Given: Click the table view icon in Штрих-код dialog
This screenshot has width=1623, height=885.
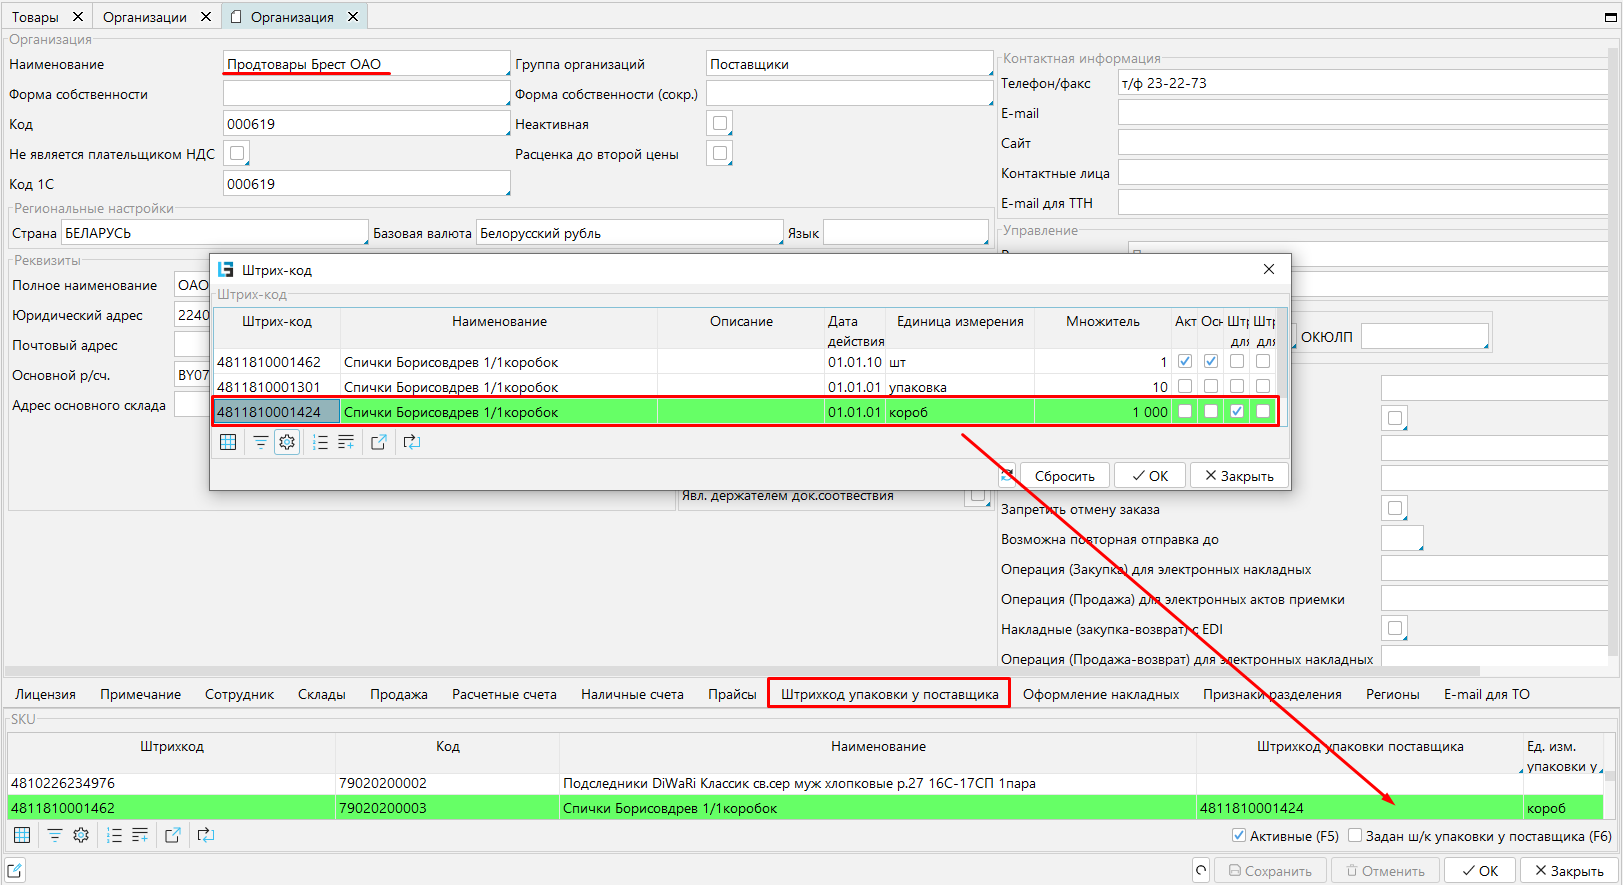Looking at the screenshot, I should click(228, 442).
